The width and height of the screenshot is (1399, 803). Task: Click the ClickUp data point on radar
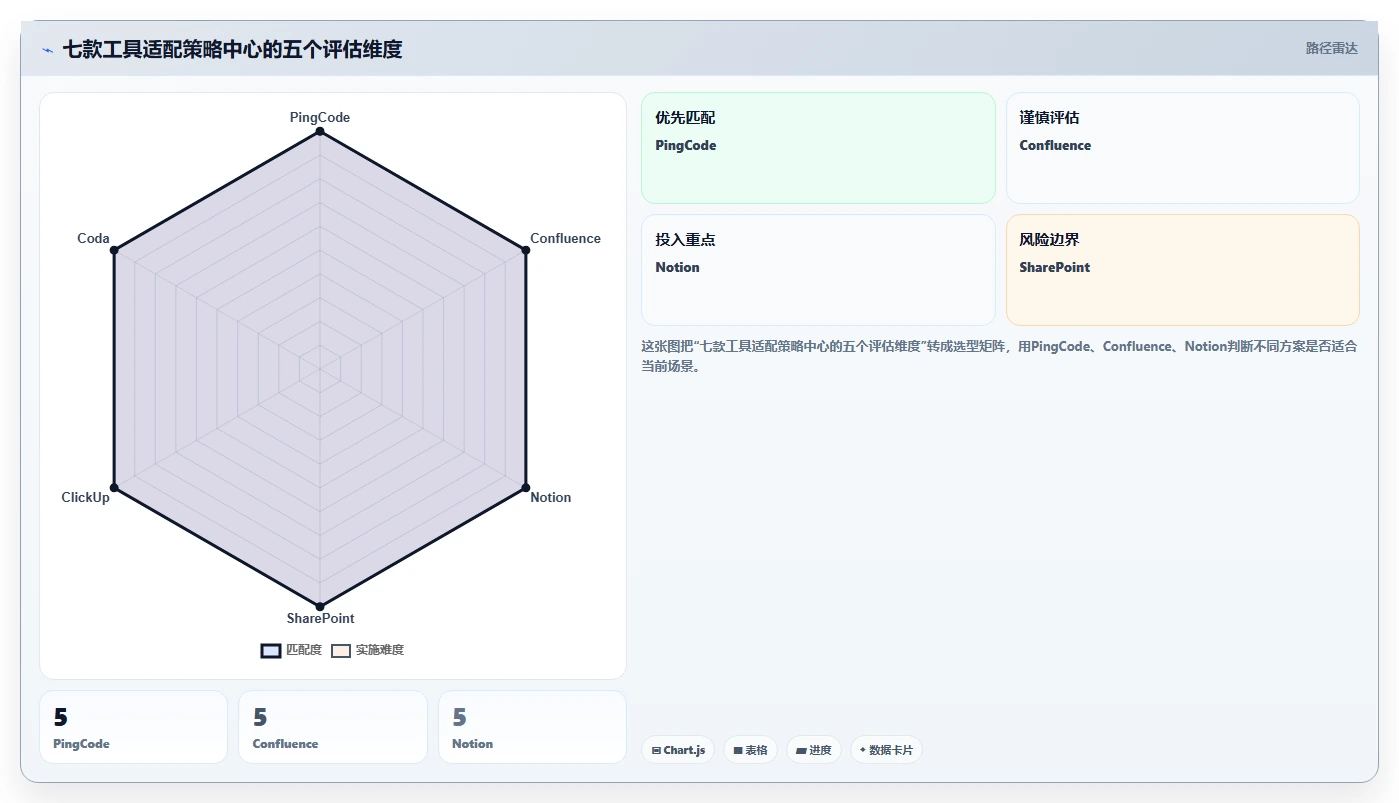[x=114, y=488]
